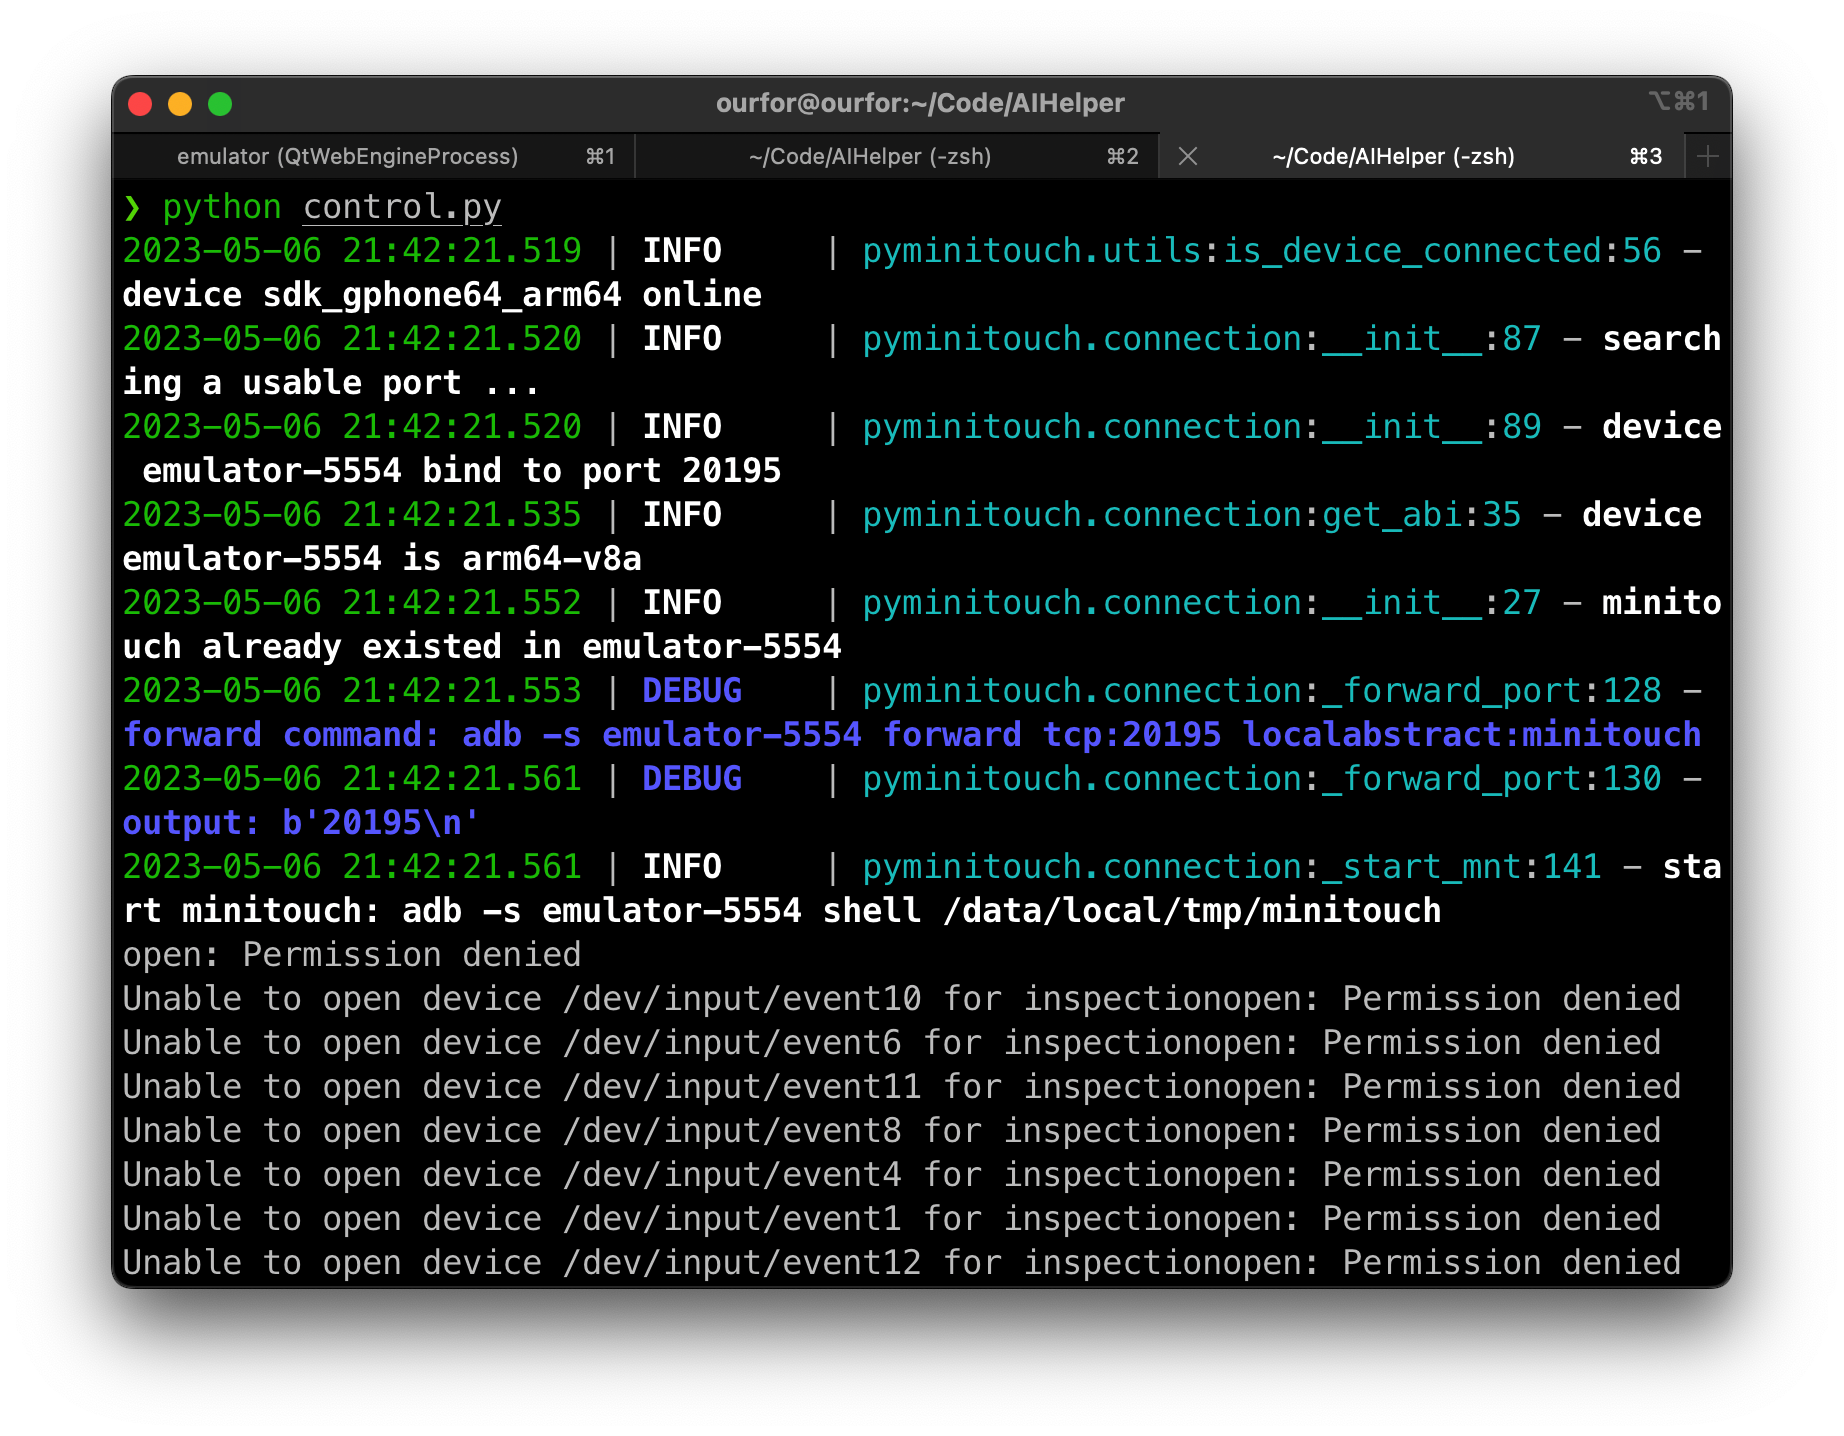Click the window title ourfor@ourfor:~/Code/AIHelper
1844x1436 pixels.
[920, 103]
